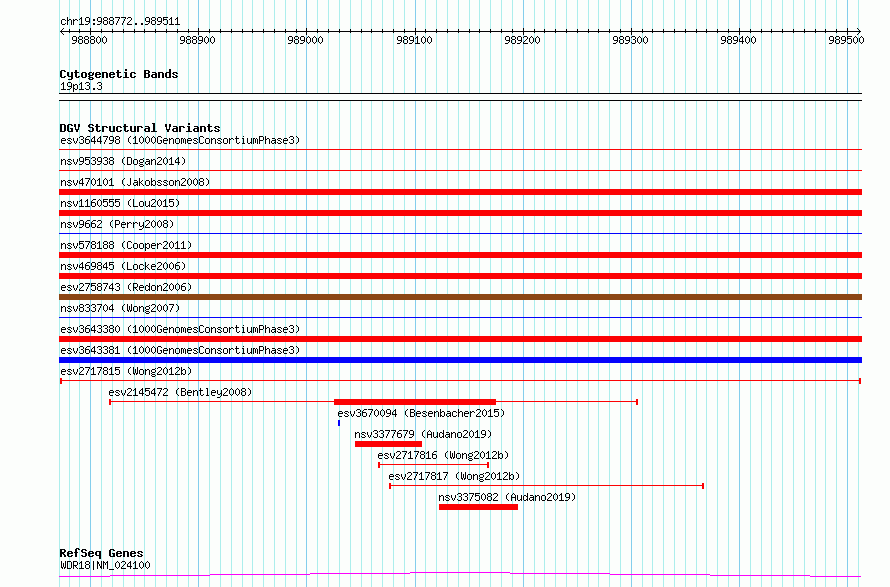The height and width of the screenshot is (587, 890).
Task: Click the brown bar for esv2758743 (Redon2006)
Action: click(460, 297)
